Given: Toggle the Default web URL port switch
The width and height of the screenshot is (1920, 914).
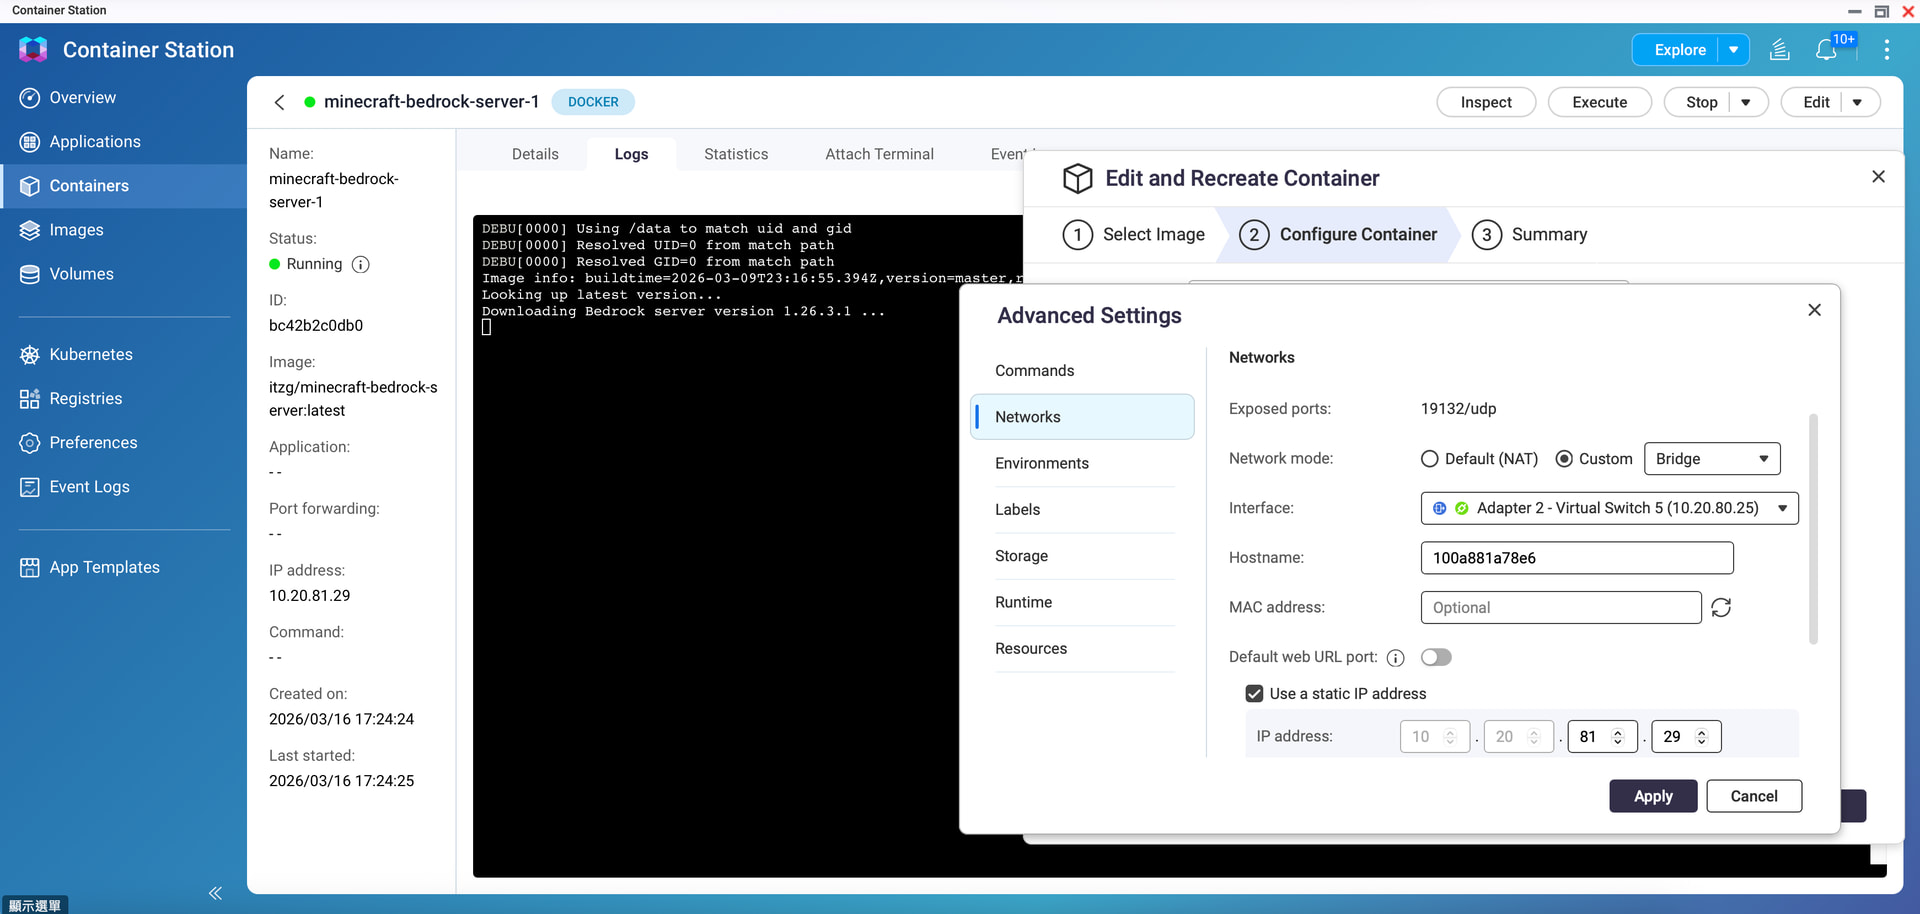Looking at the screenshot, I should (x=1436, y=657).
